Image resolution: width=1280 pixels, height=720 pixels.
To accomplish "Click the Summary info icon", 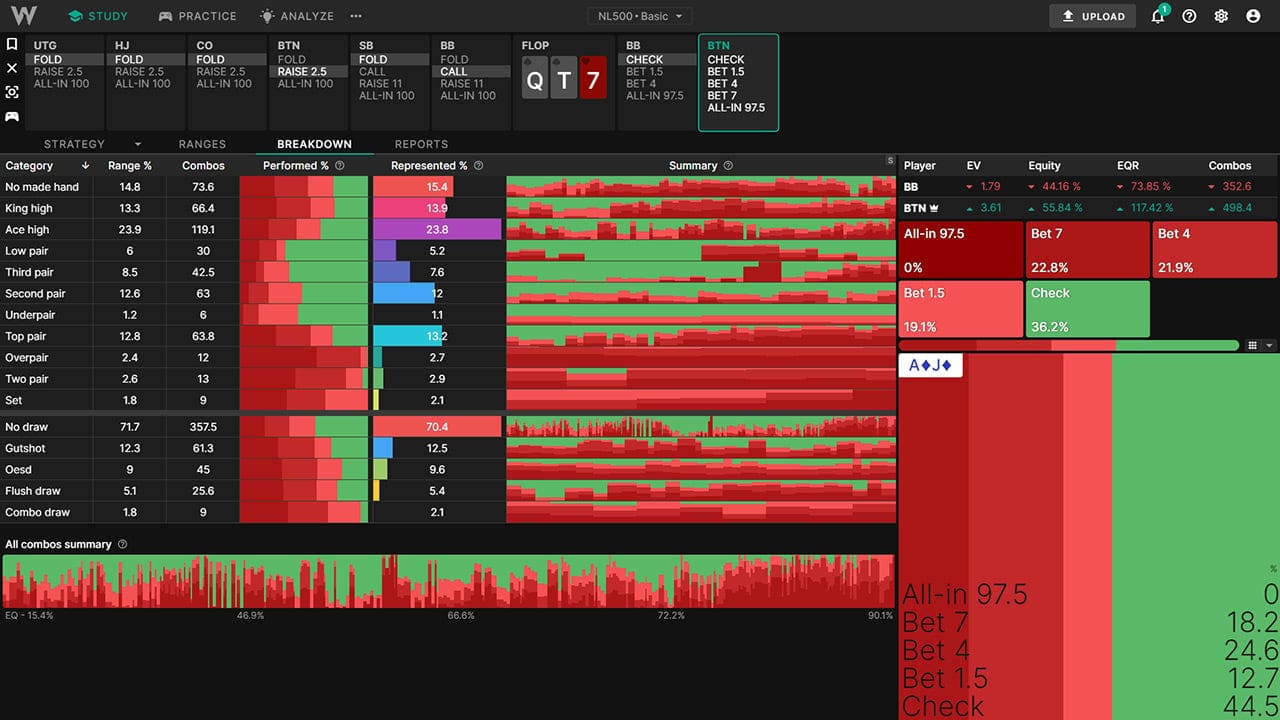I will click(728, 166).
